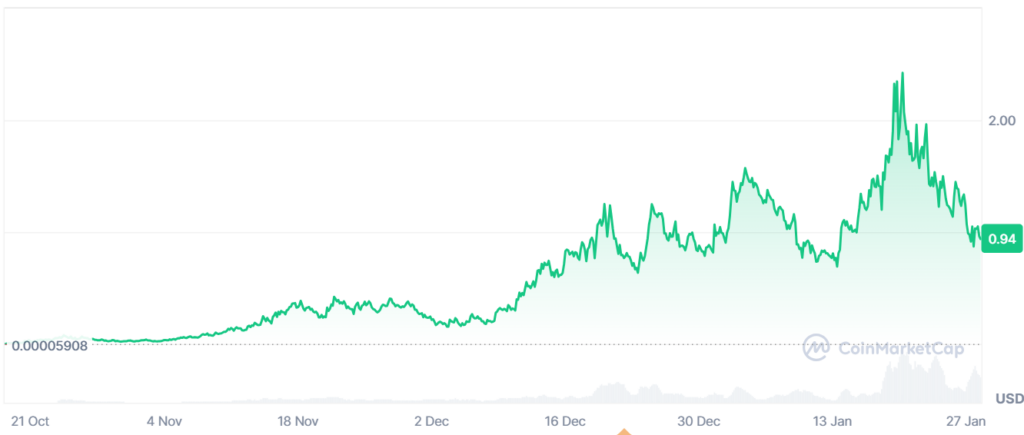Screen dimensions: 1024x435
Task: Click the highest peak of the price line
Action: tap(903, 74)
